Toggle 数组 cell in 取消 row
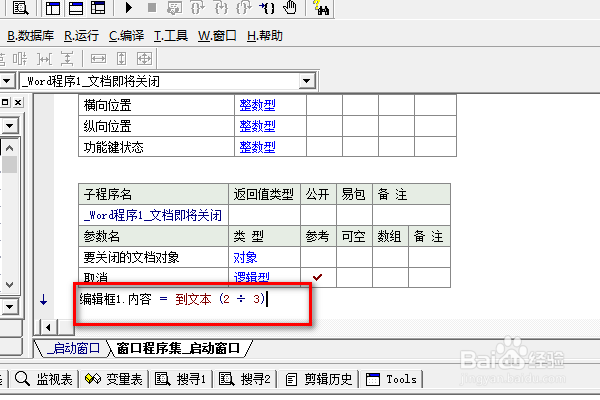The image size is (600, 400). 390,277
